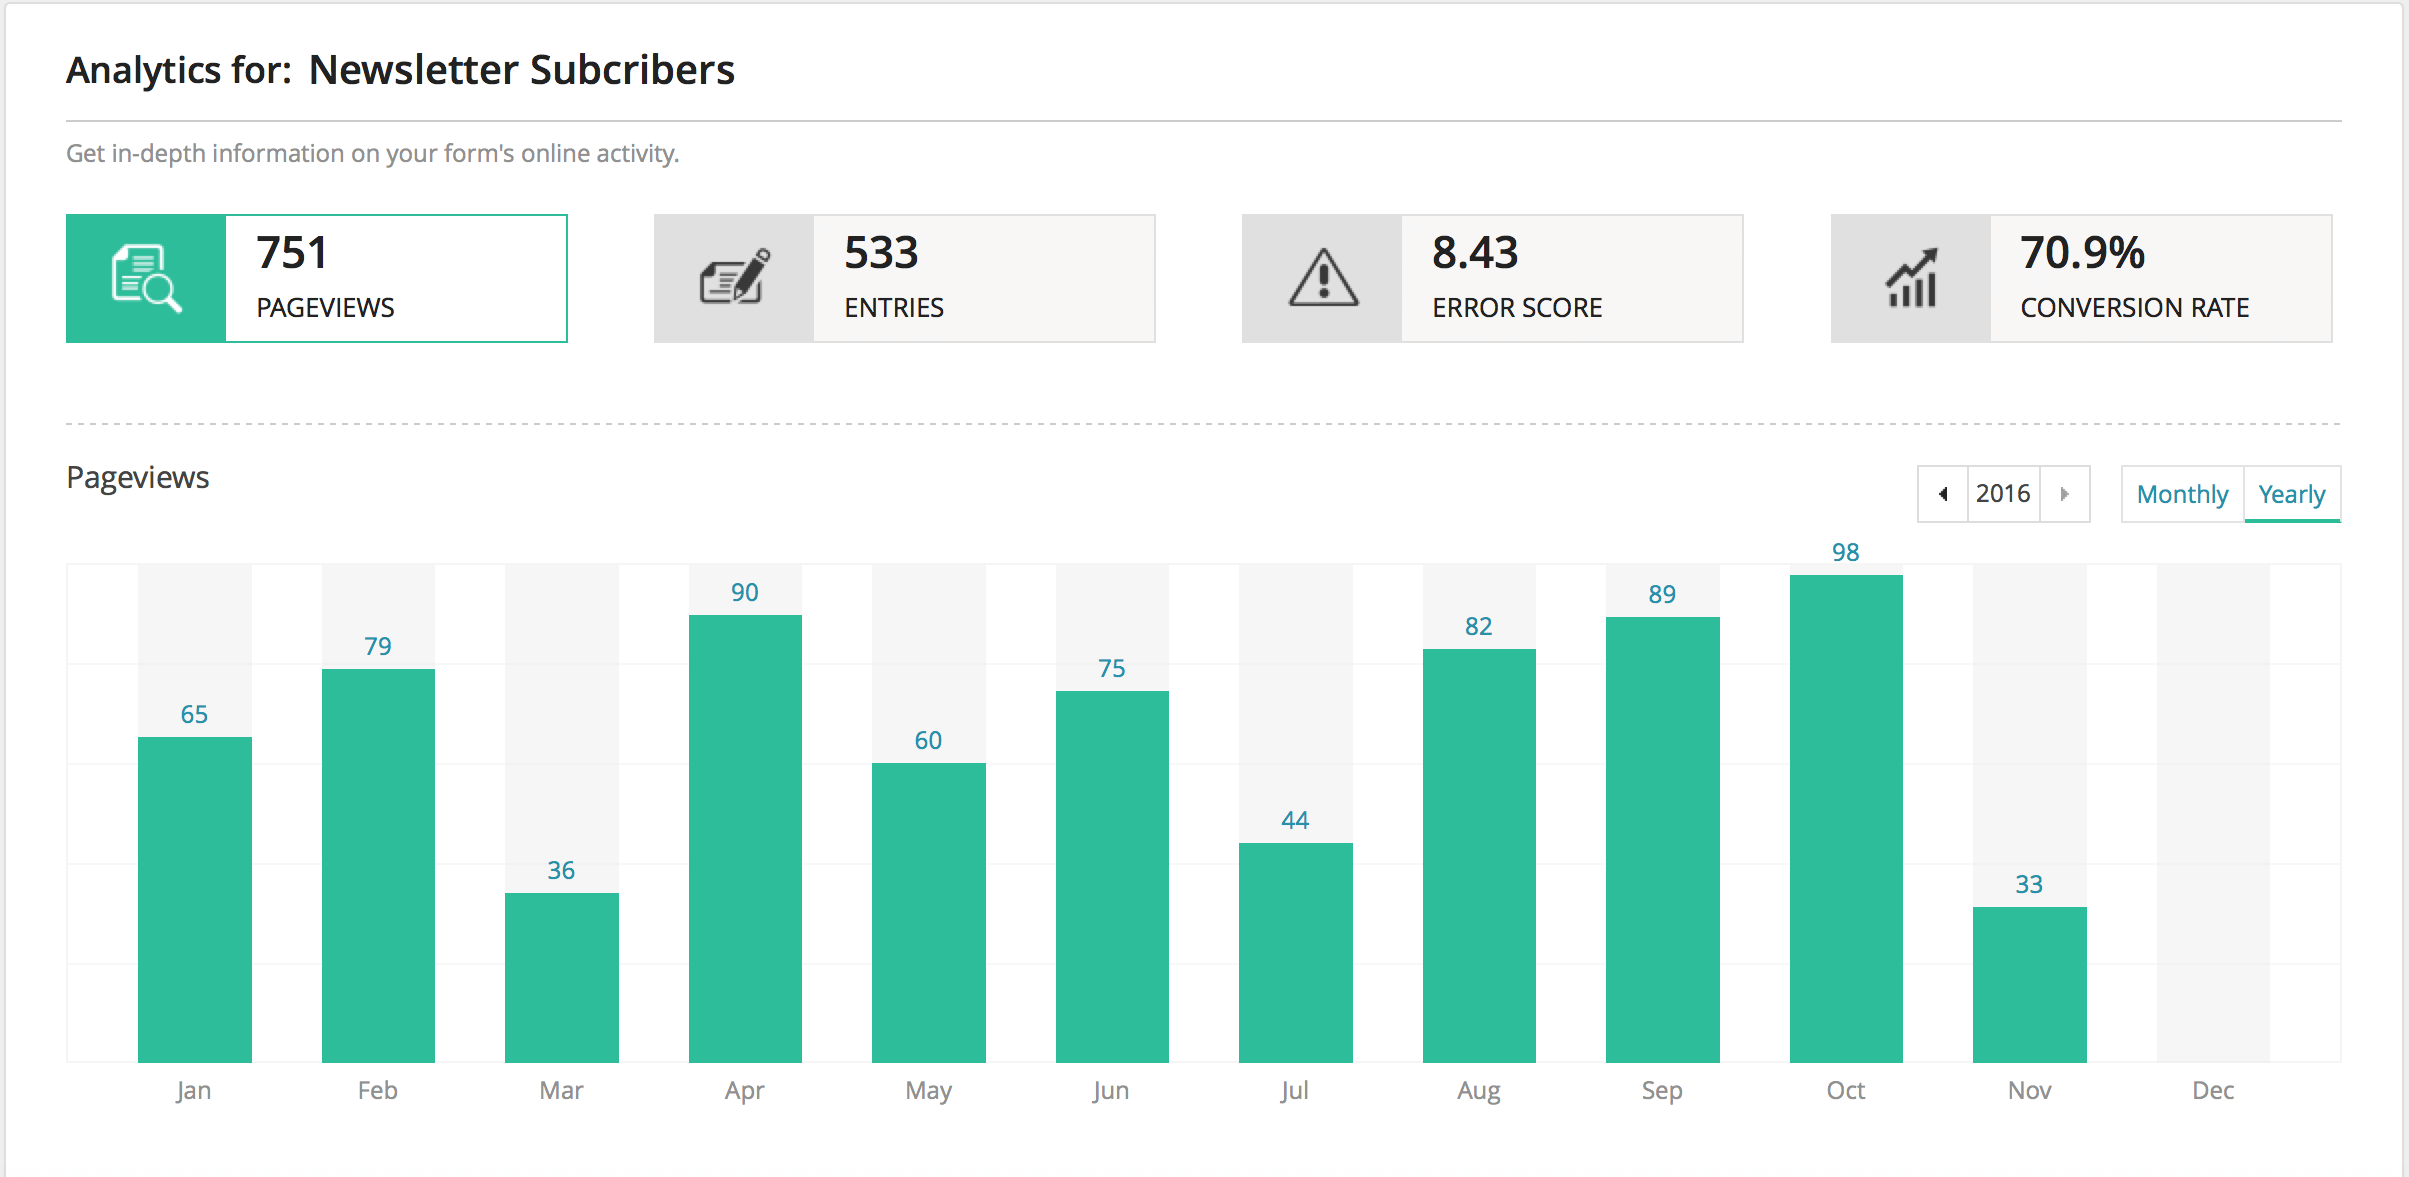Switch to the Monthly view tab
The height and width of the screenshot is (1177, 2409).
2182,494
